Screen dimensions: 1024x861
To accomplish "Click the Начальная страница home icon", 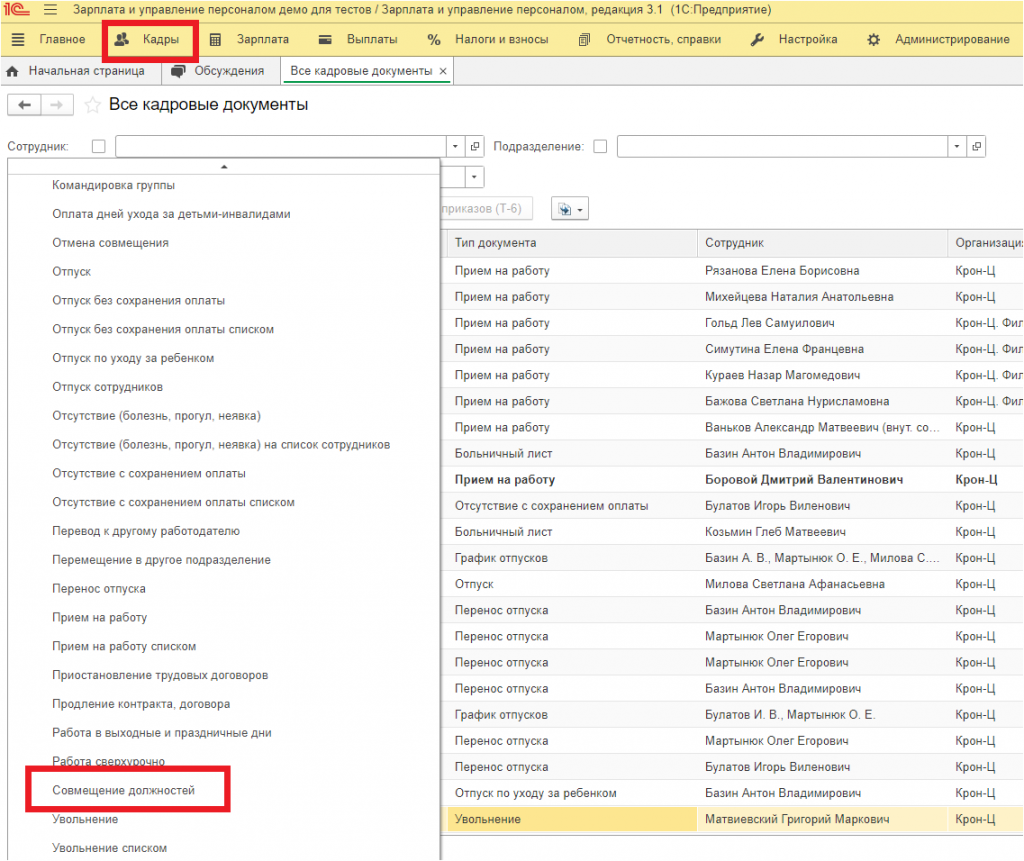I will 12,71.
